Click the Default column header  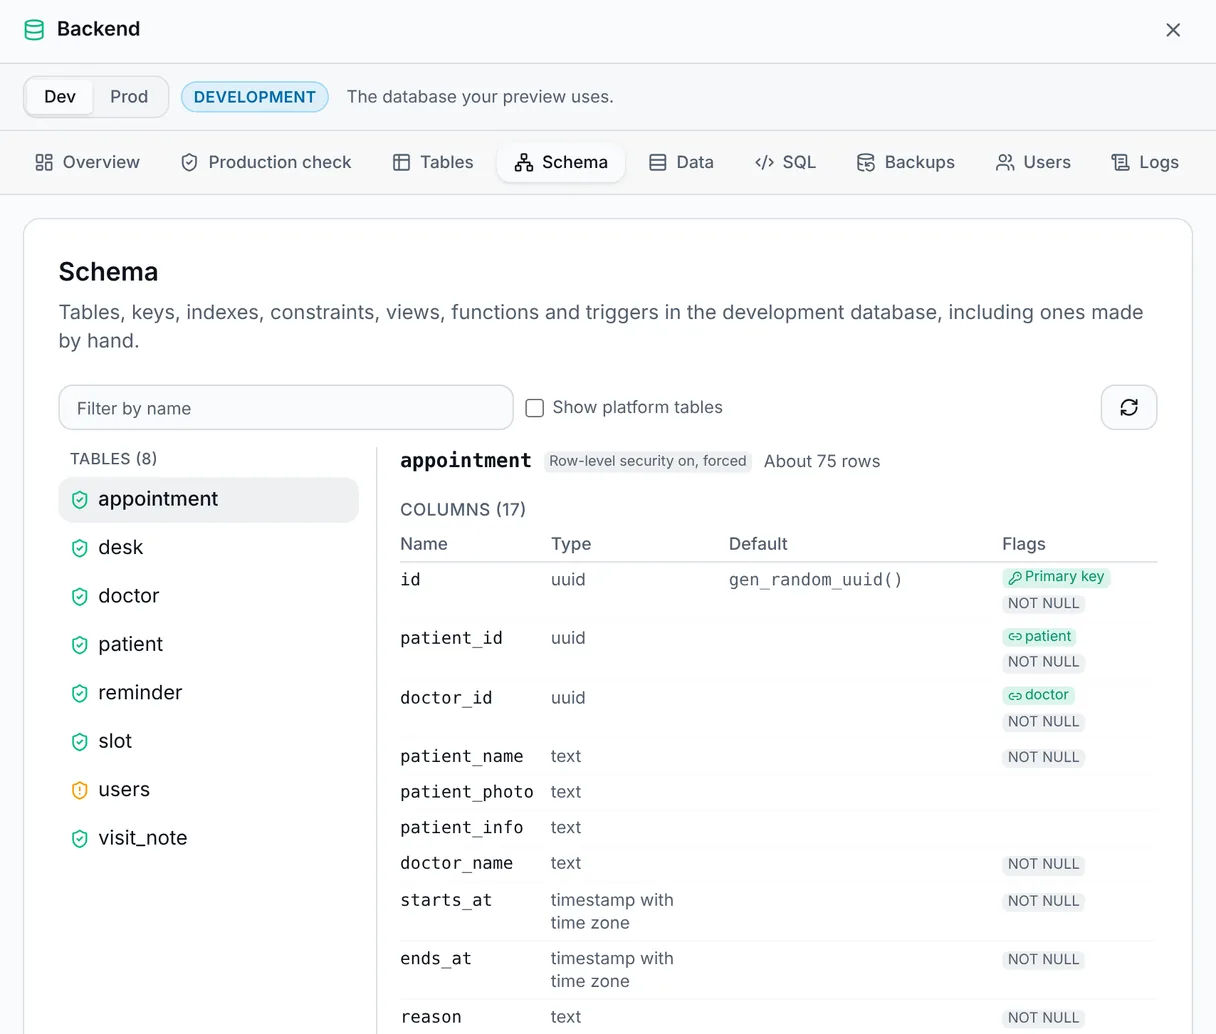coord(758,544)
